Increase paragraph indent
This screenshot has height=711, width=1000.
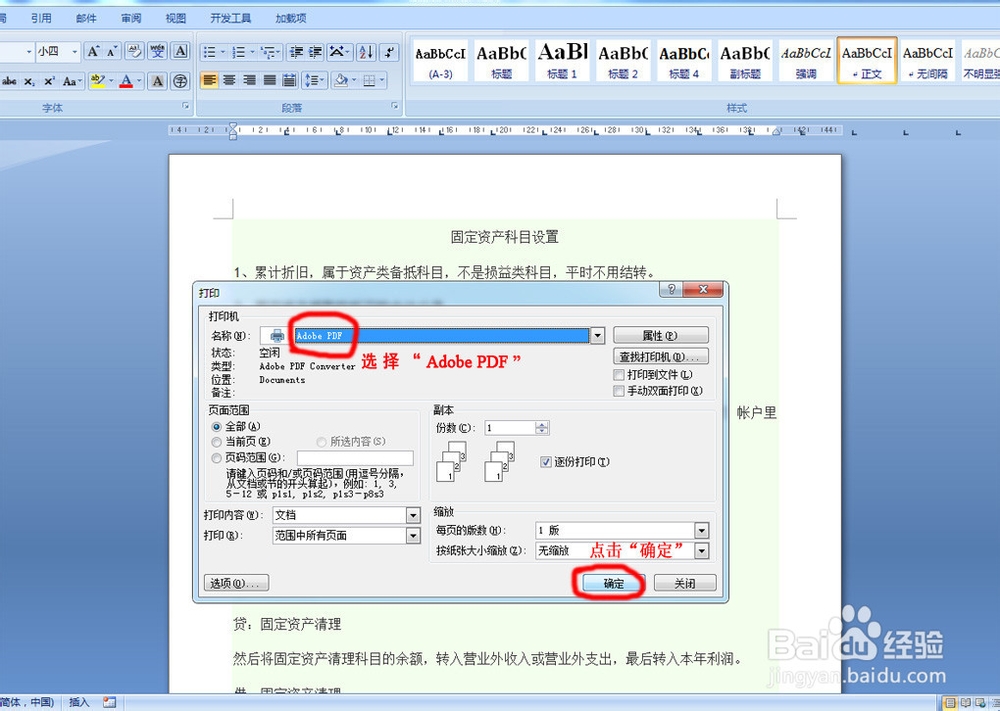pyautogui.click(x=316, y=52)
